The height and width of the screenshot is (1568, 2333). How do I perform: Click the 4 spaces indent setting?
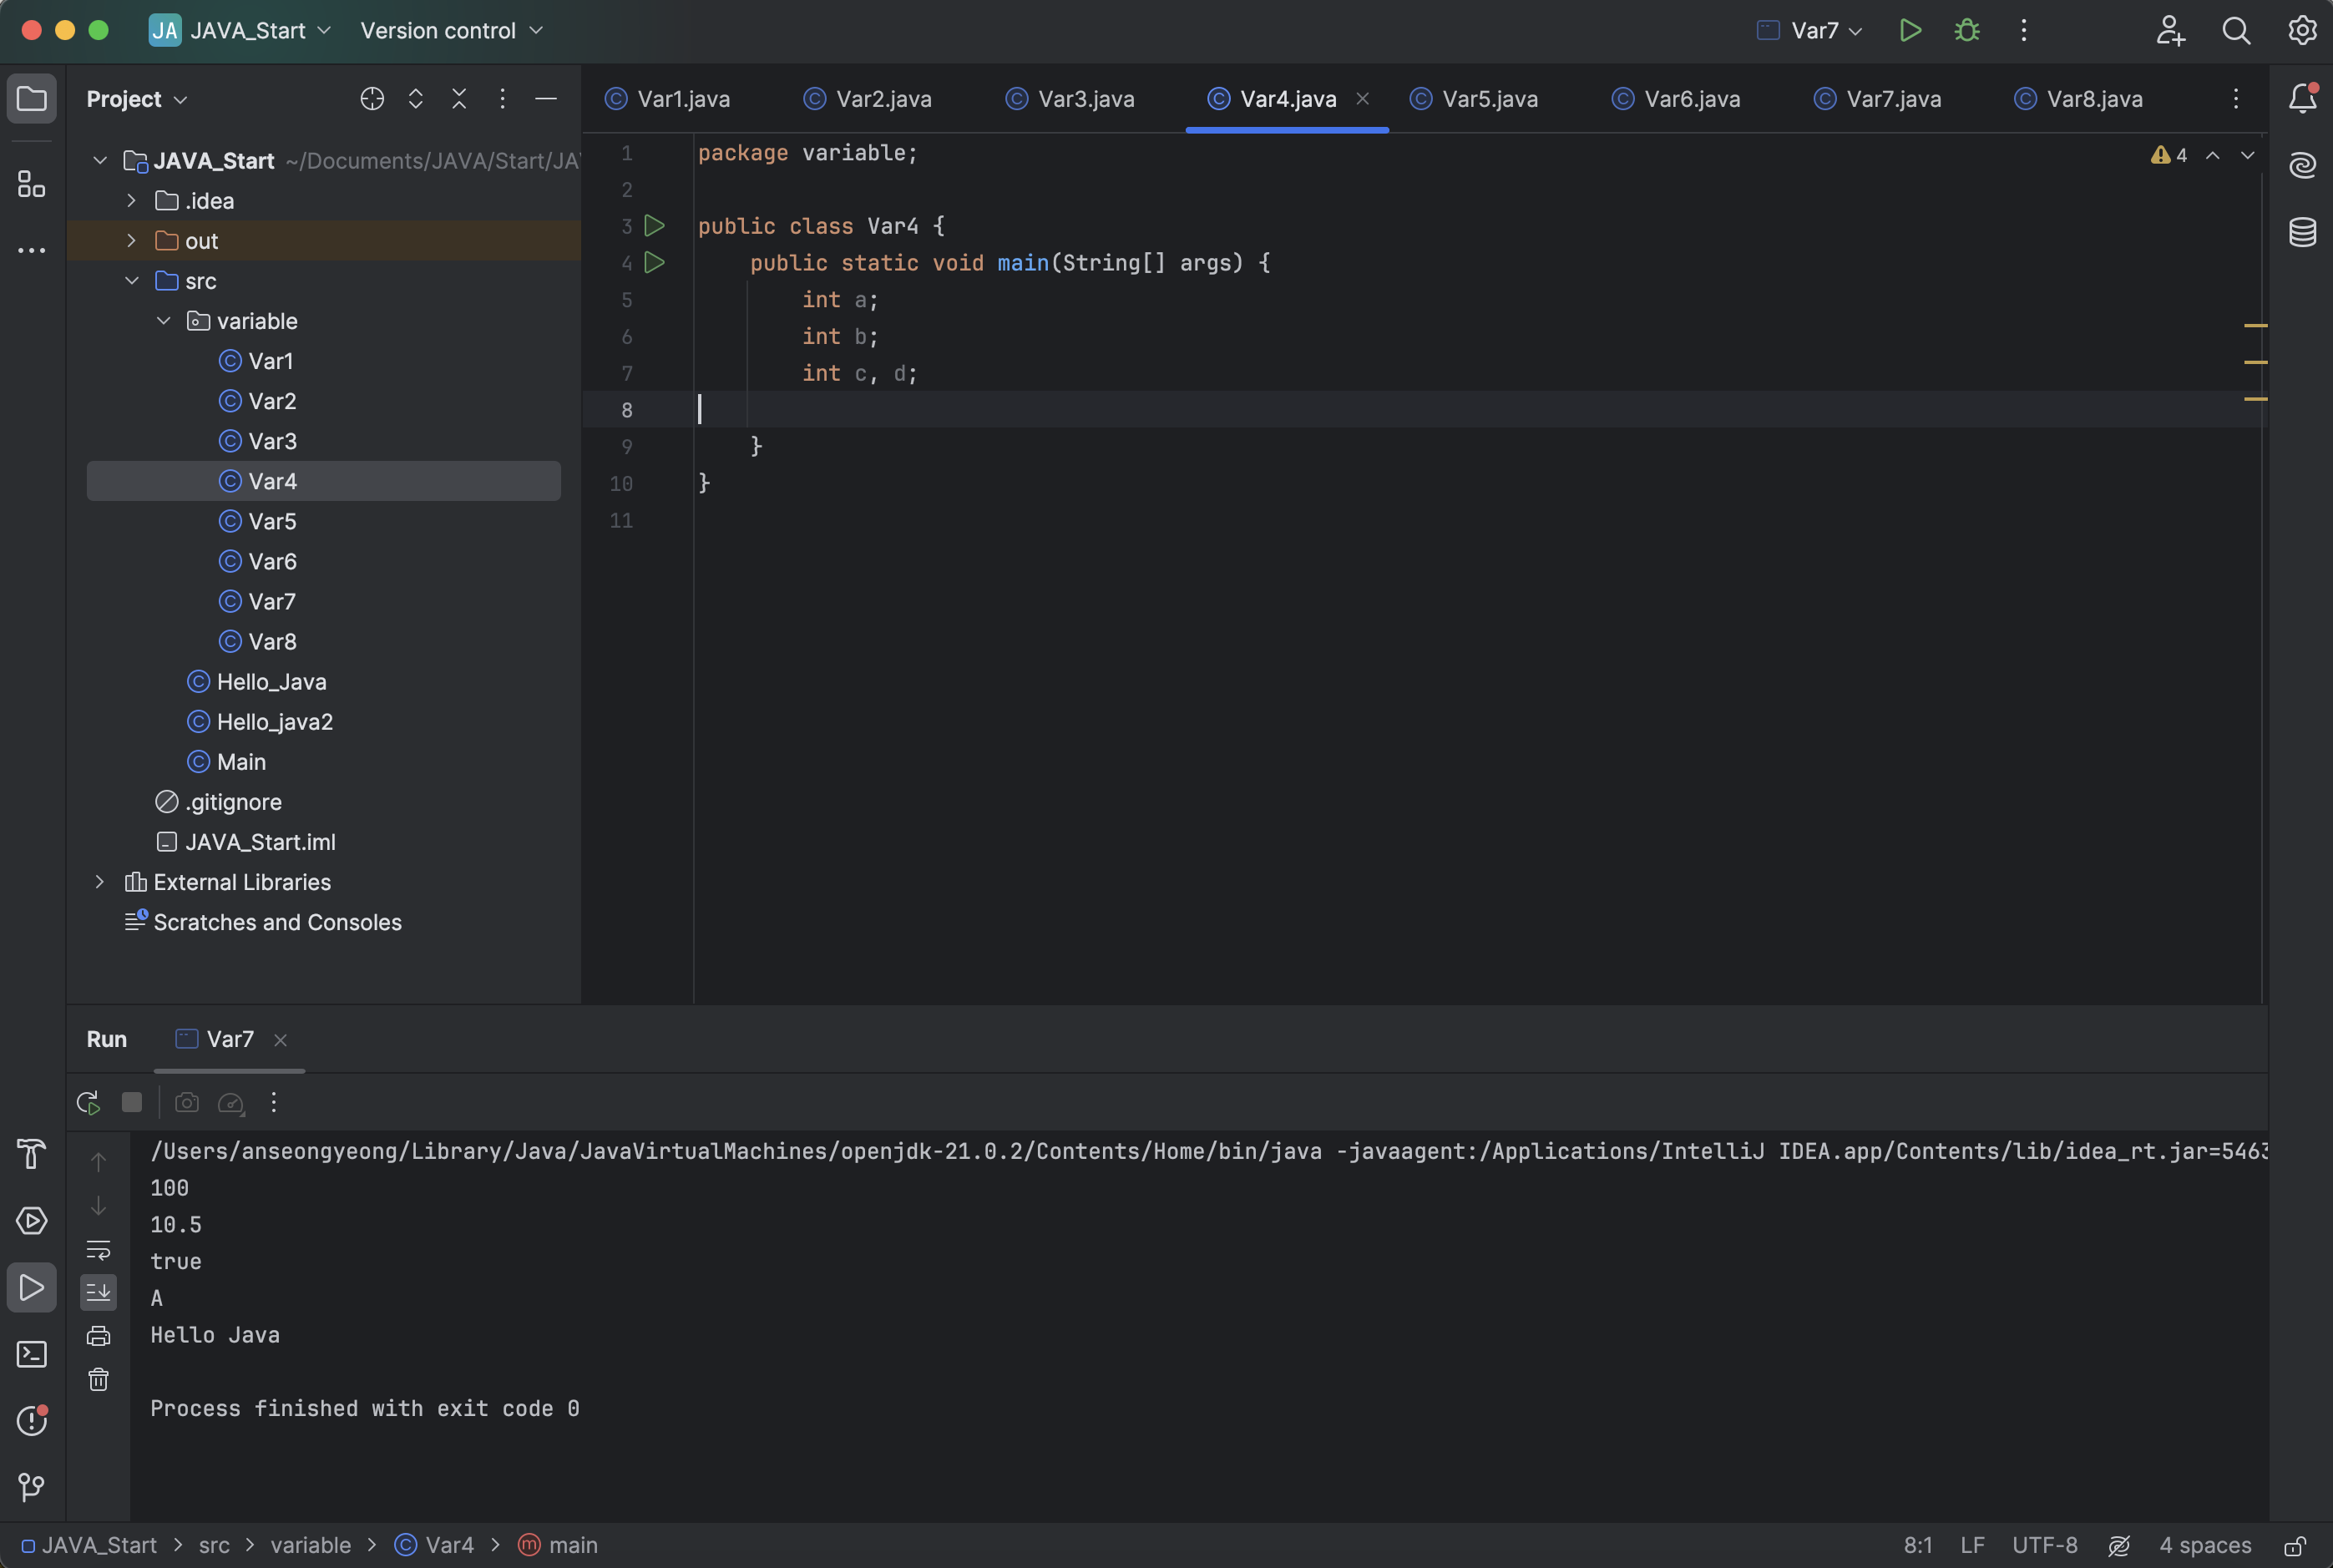2204,1545
